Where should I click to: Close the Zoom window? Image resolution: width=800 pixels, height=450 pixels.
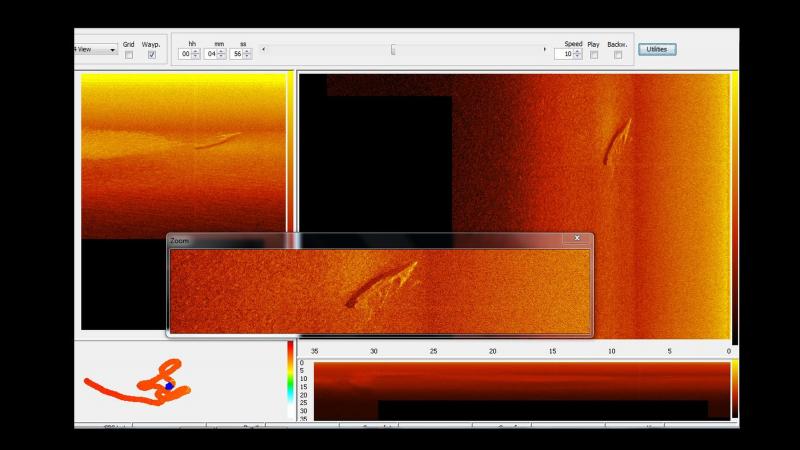tap(576, 239)
